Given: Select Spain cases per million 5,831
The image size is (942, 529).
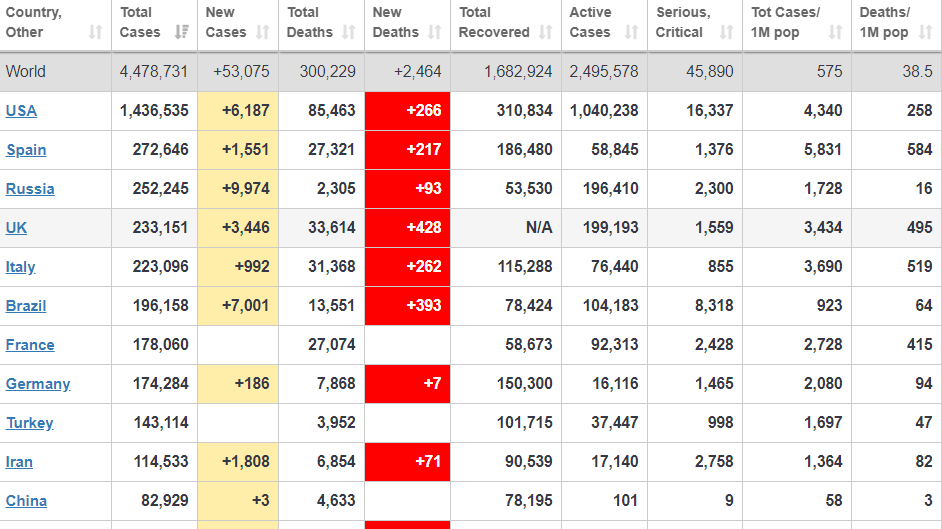Looking at the screenshot, I should tap(823, 150).
